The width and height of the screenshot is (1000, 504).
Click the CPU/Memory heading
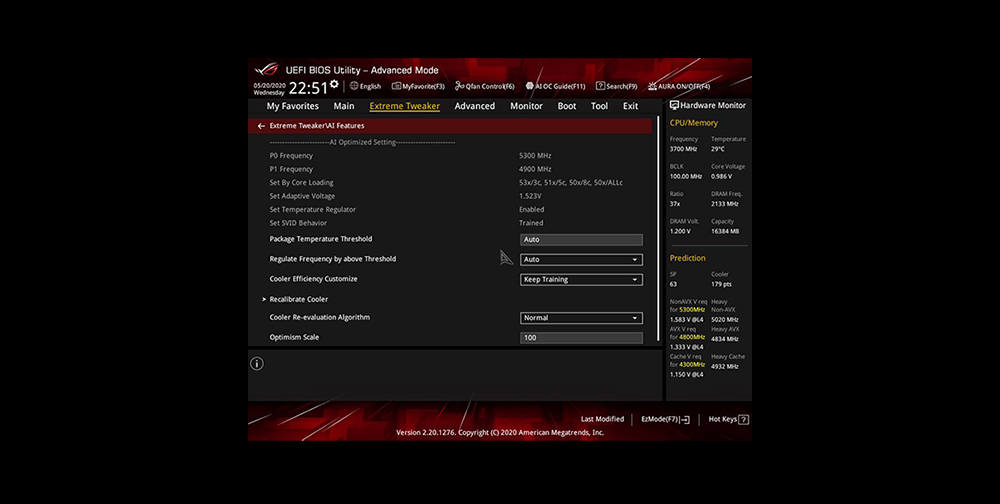click(x=693, y=122)
